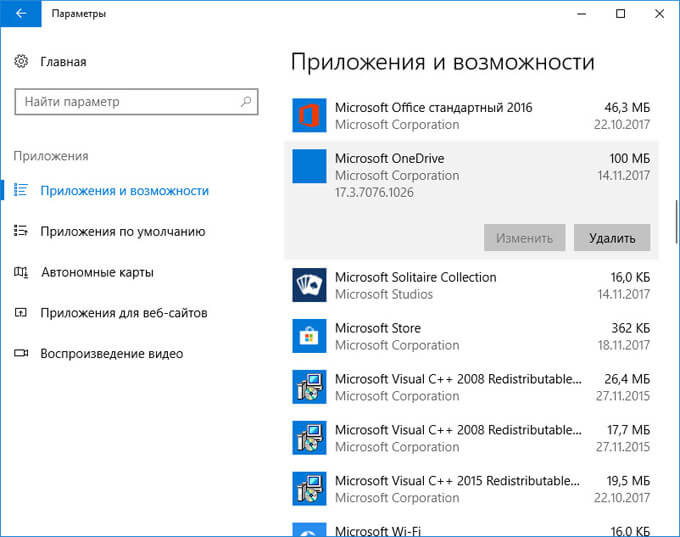Viewport: 680px width, 537px height.
Task: Click the back arrow in title bar
Action: 21,14
